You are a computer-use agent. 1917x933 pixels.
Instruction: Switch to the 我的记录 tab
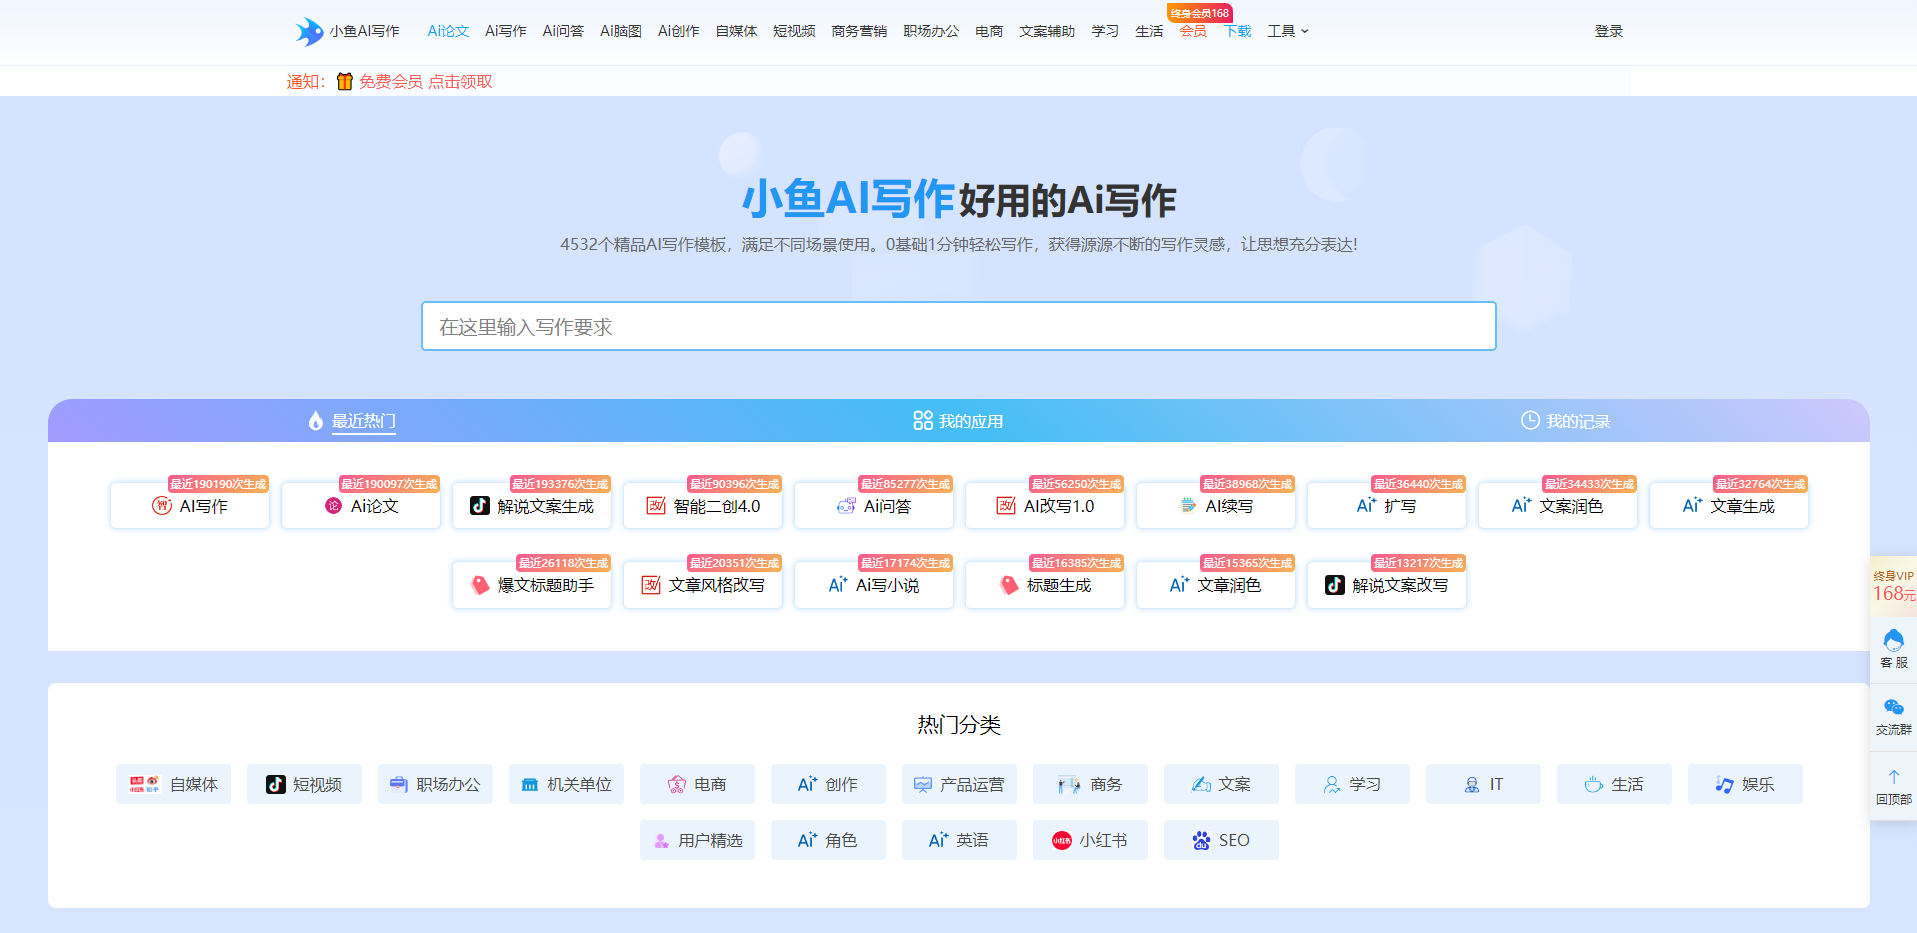1565,421
